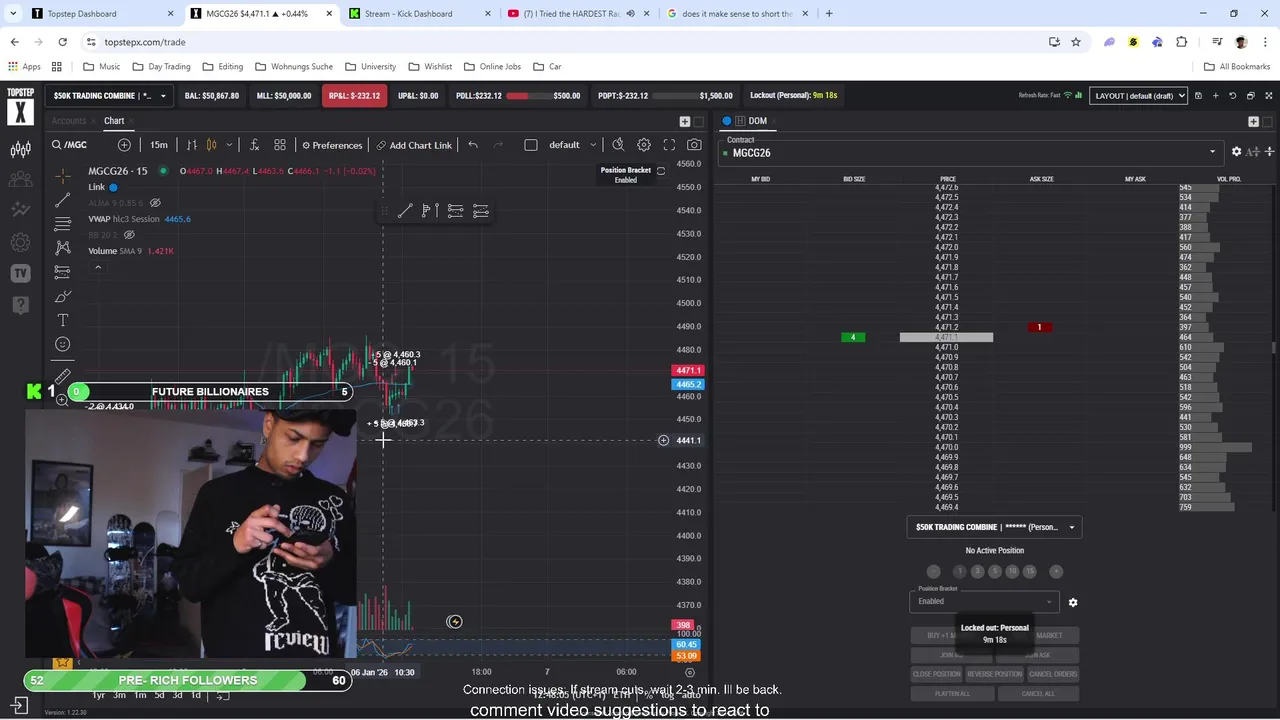Open the indicator templates grid icon
This screenshot has height=720, width=1280.
pos(280,145)
